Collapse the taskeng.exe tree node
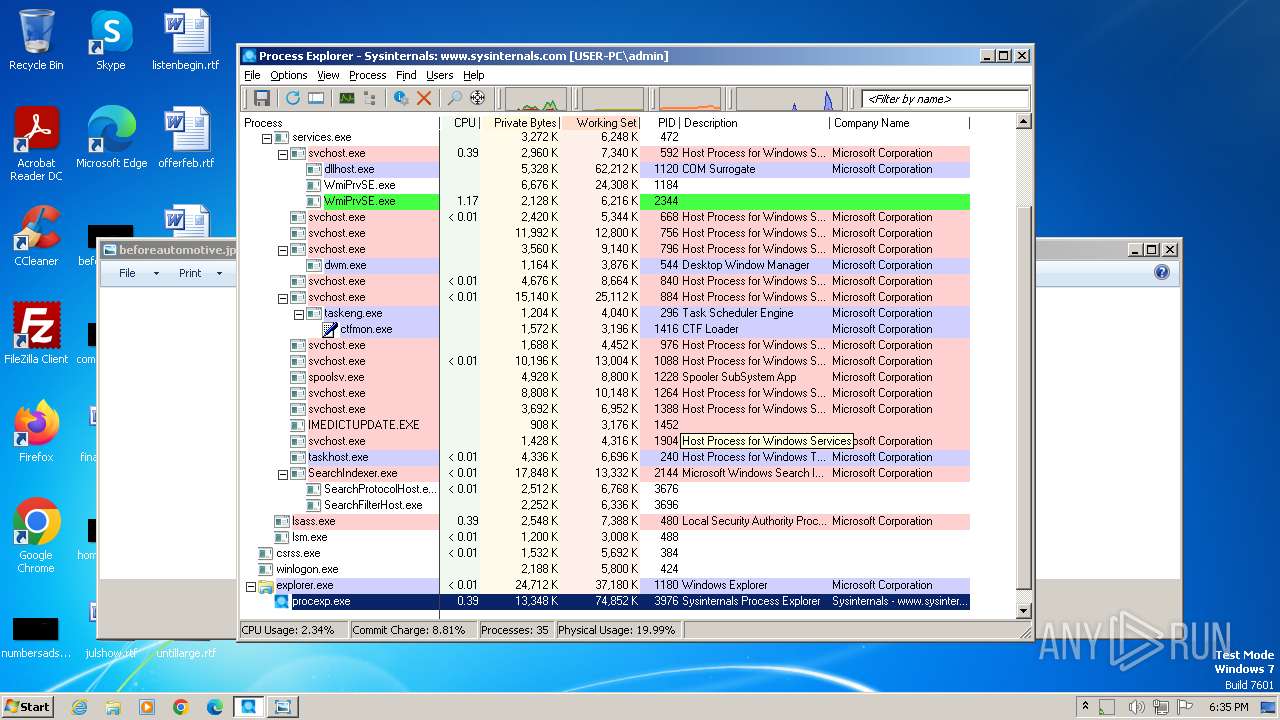 tap(299, 313)
